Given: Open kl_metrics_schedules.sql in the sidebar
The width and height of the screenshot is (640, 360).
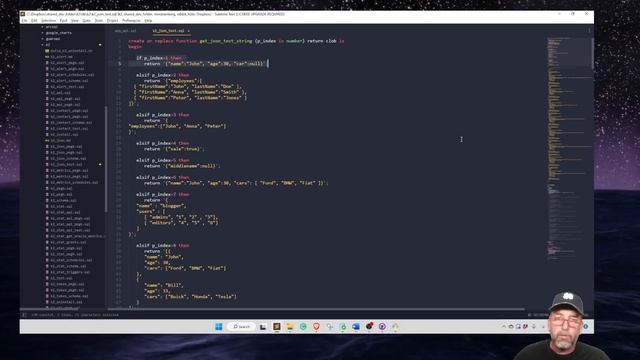Looking at the screenshot, I should (74, 182).
